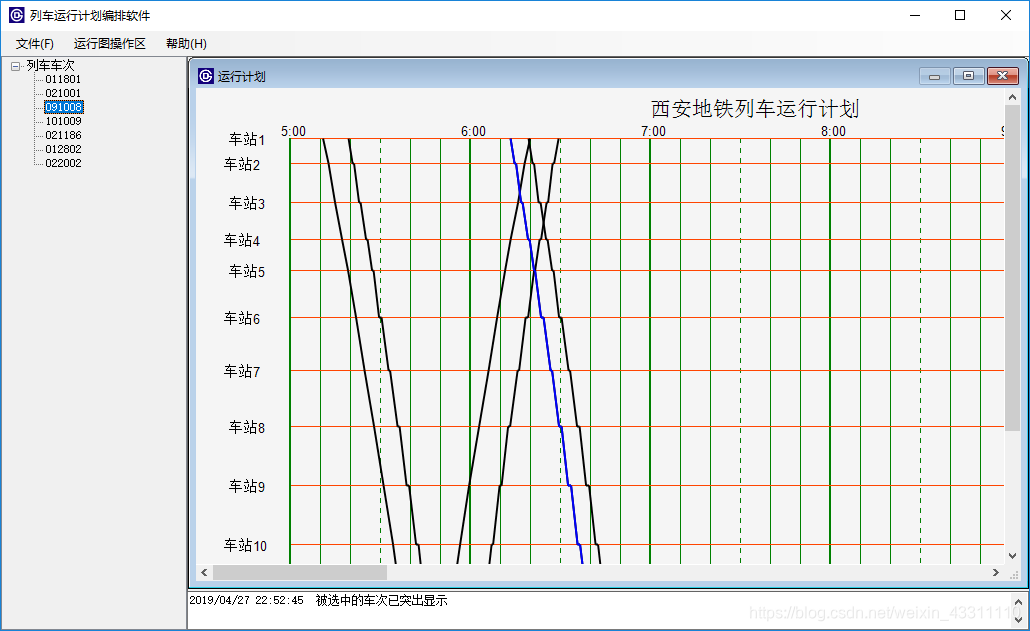Click the 6:00 time label
This screenshot has width=1030, height=631.
[473, 131]
